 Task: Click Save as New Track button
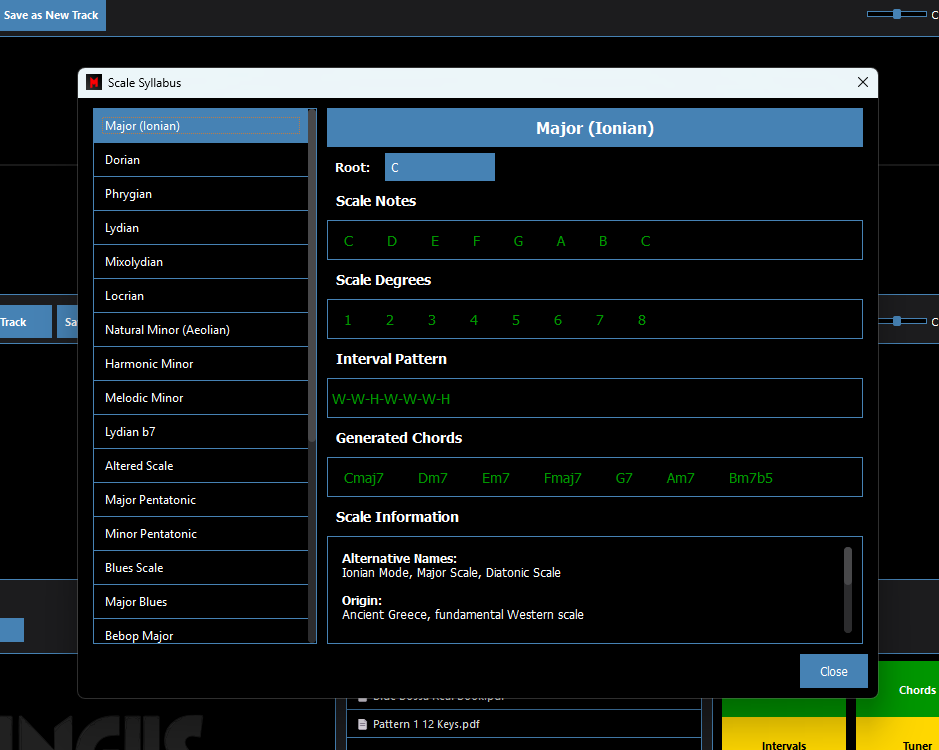click(x=51, y=16)
